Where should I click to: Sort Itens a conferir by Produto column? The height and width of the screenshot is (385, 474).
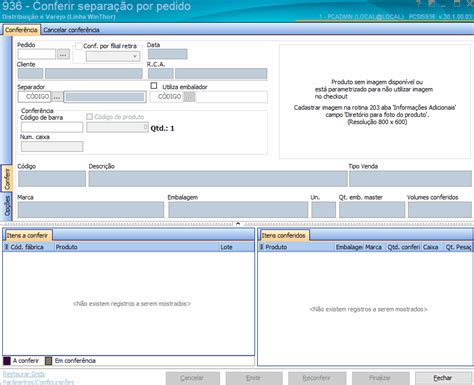[x=137, y=247]
